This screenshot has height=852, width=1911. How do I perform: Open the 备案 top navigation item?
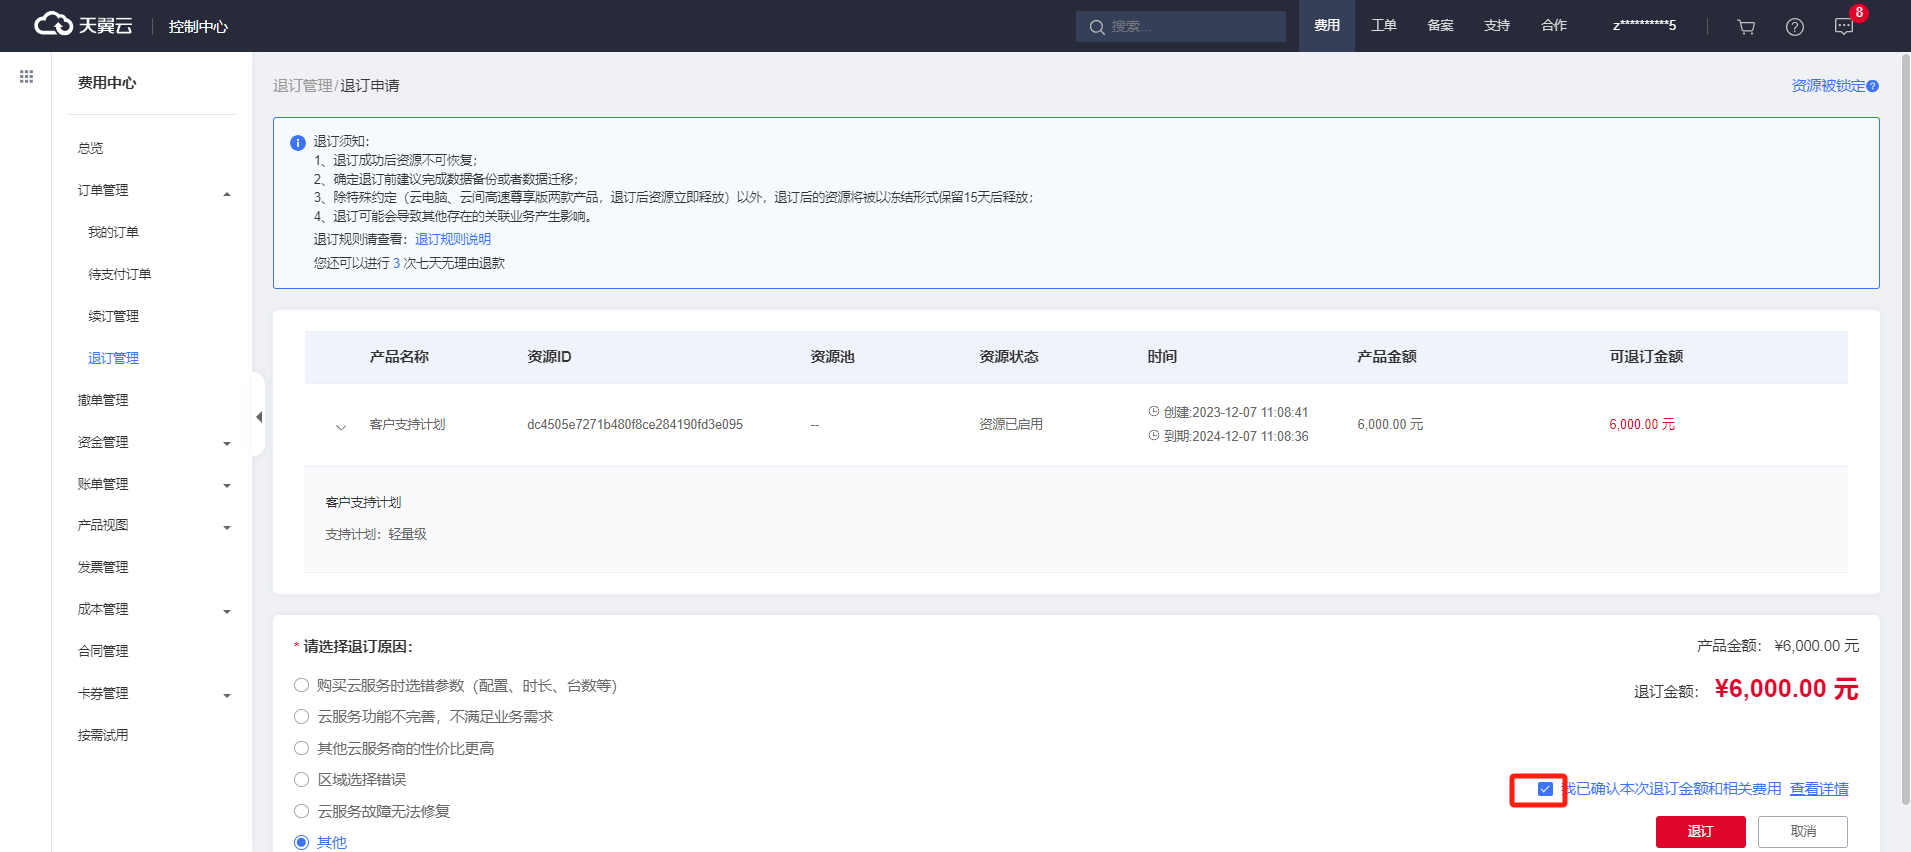1440,26
